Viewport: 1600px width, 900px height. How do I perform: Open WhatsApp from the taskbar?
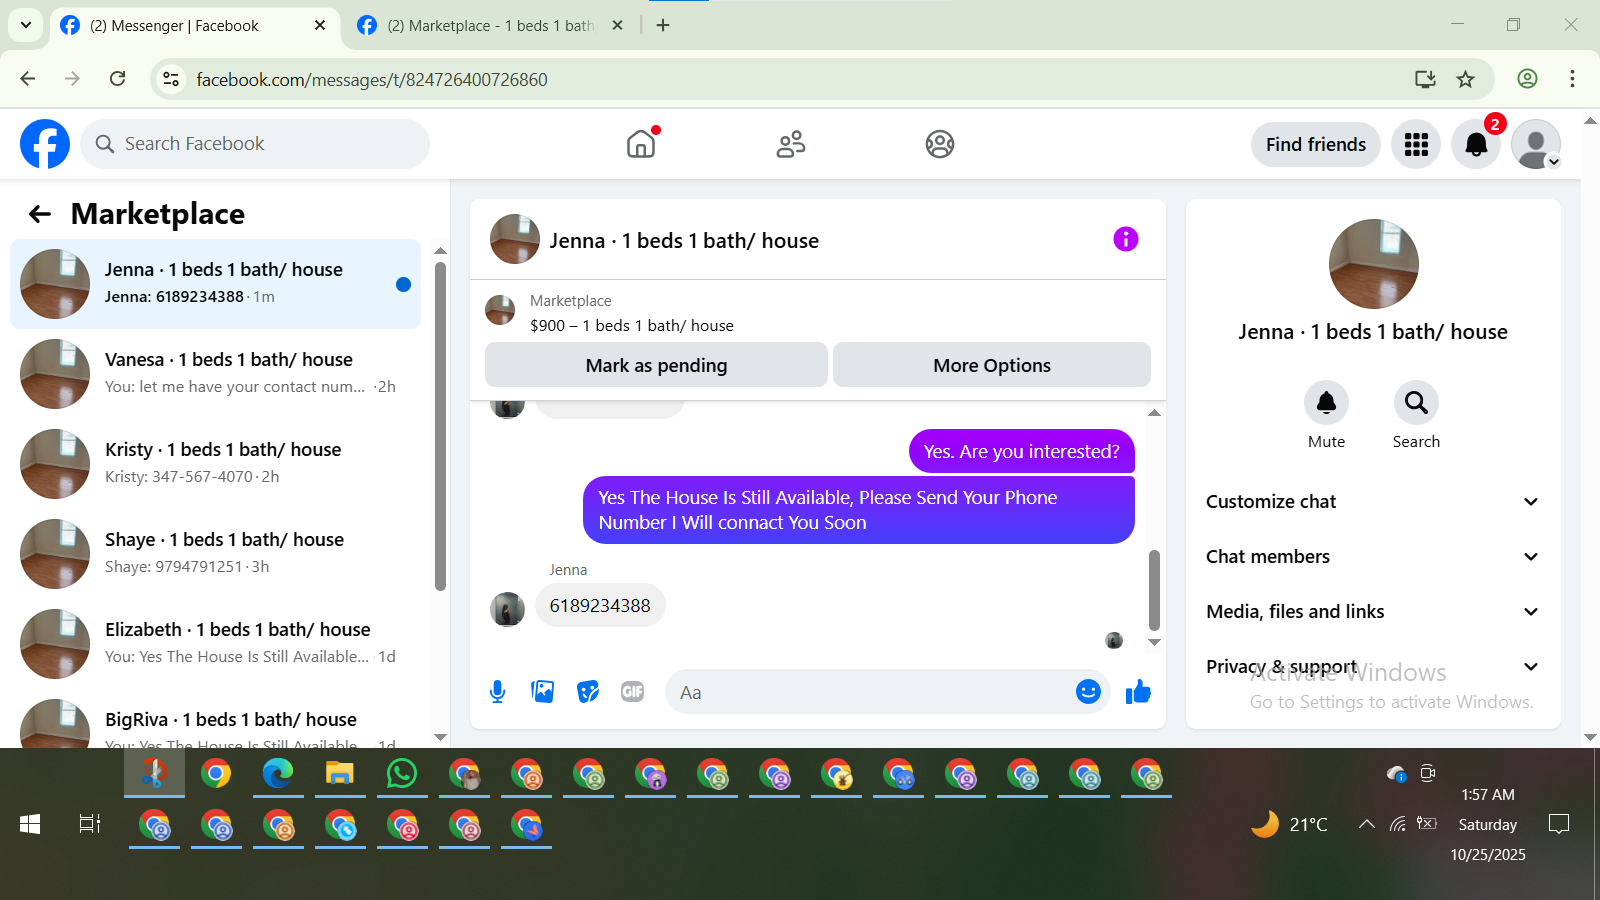[x=402, y=773]
